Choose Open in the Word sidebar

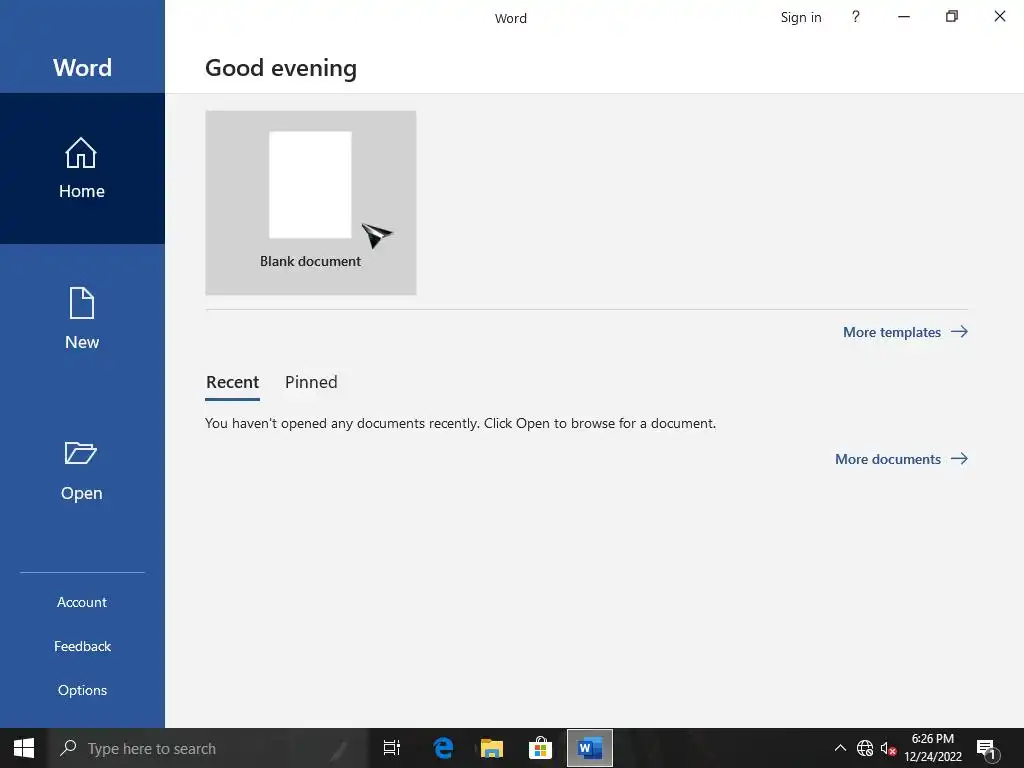pos(82,470)
